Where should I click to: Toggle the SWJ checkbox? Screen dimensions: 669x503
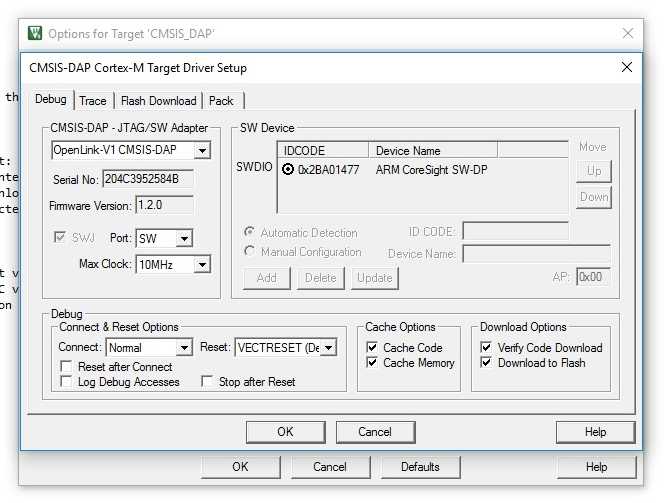(x=60, y=237)
